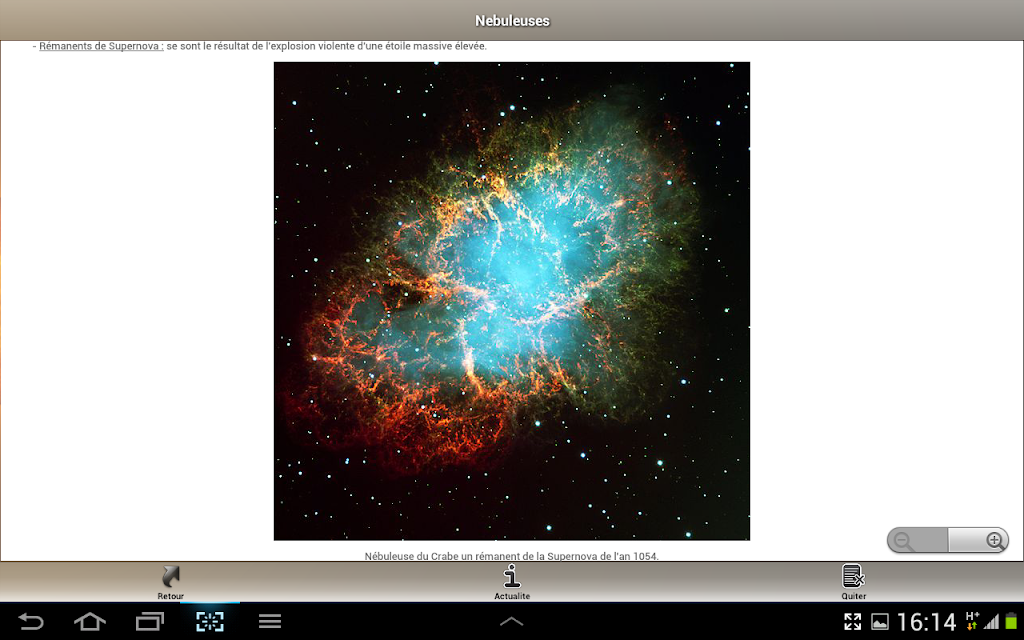
Task: Go to Android home screen
Action: (x=90, y=621)
